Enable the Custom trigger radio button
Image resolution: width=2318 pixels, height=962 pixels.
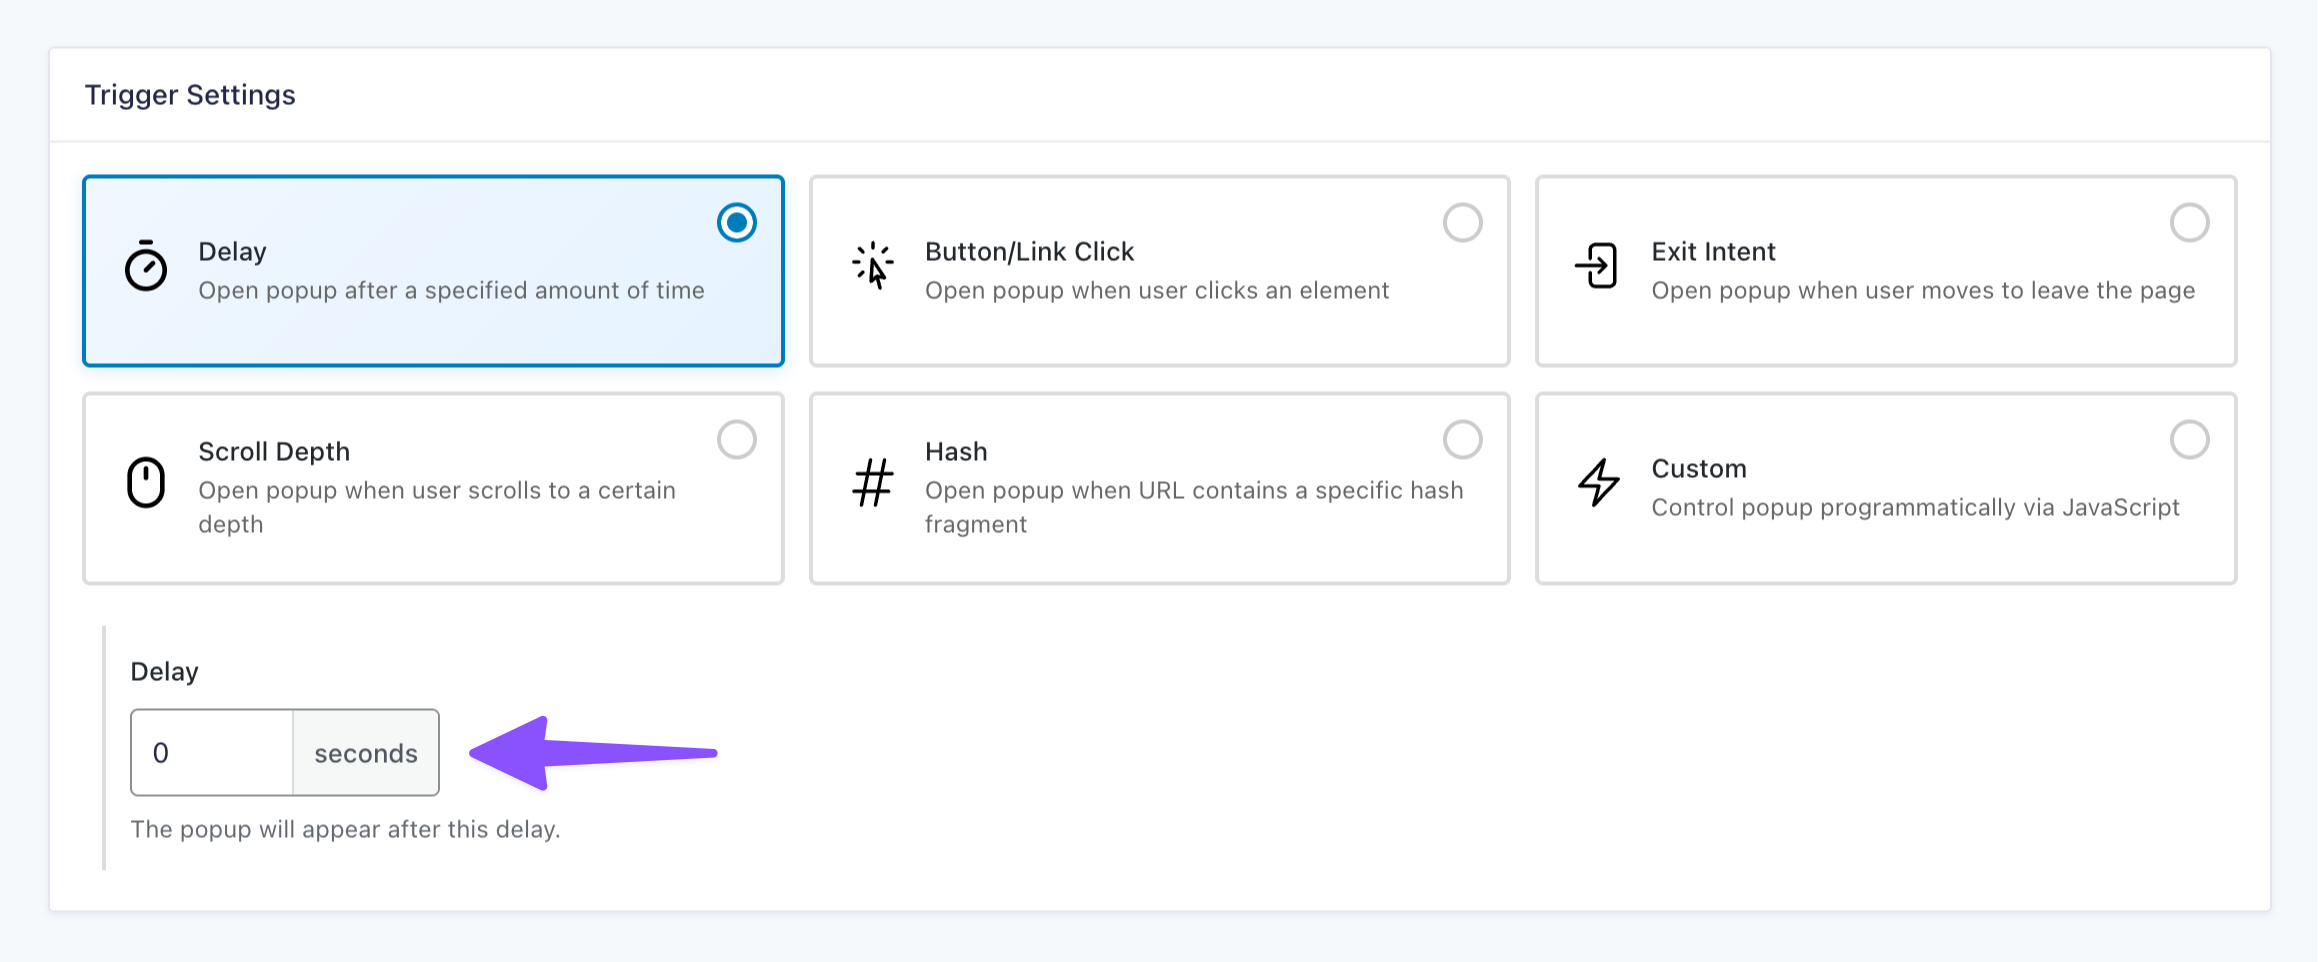[2189, 440]
